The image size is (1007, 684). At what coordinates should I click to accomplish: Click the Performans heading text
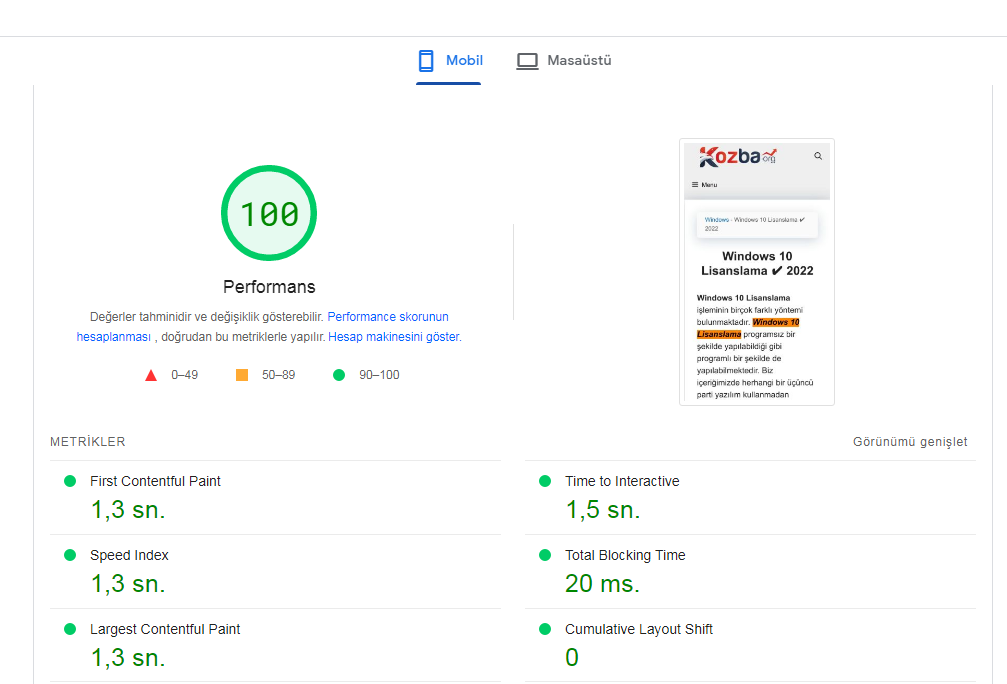[x=269, y=286]
